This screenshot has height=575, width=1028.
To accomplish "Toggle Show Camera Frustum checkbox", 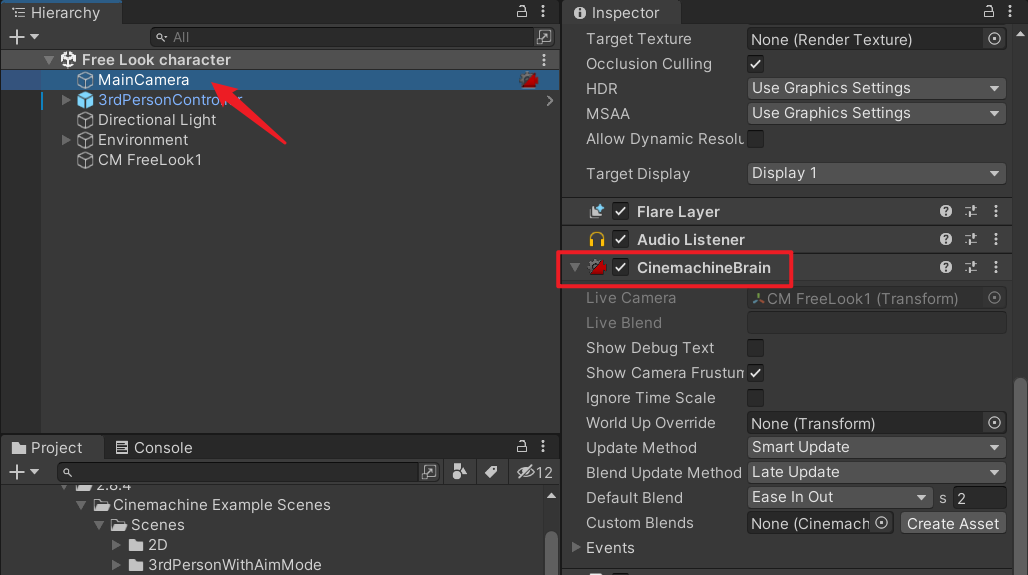I will pos(755,373).
